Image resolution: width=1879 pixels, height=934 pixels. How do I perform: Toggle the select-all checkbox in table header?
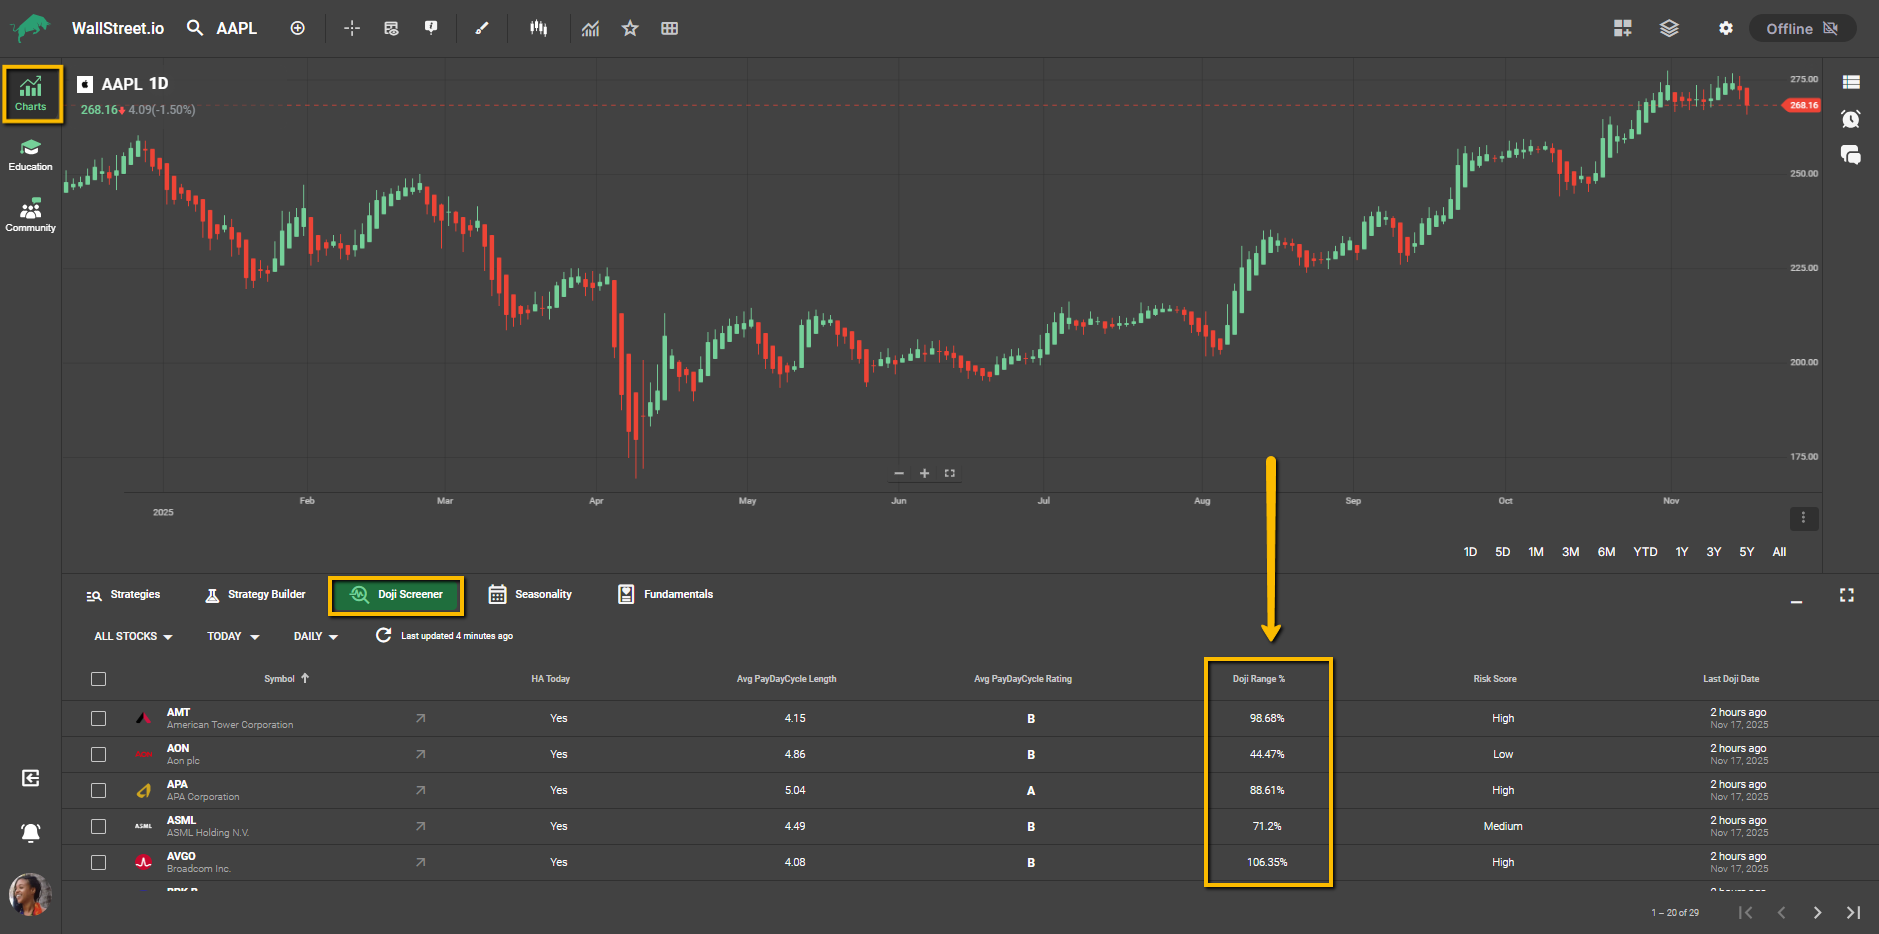pos(98,679)
